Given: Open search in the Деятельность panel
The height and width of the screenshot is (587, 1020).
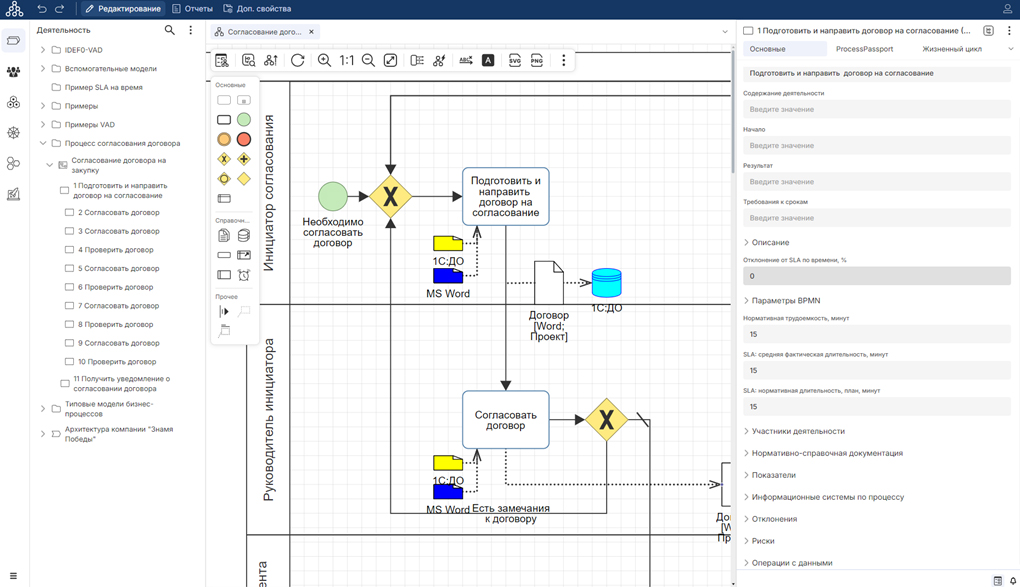Looking at the screenshot, I should [x=169, y=31].
